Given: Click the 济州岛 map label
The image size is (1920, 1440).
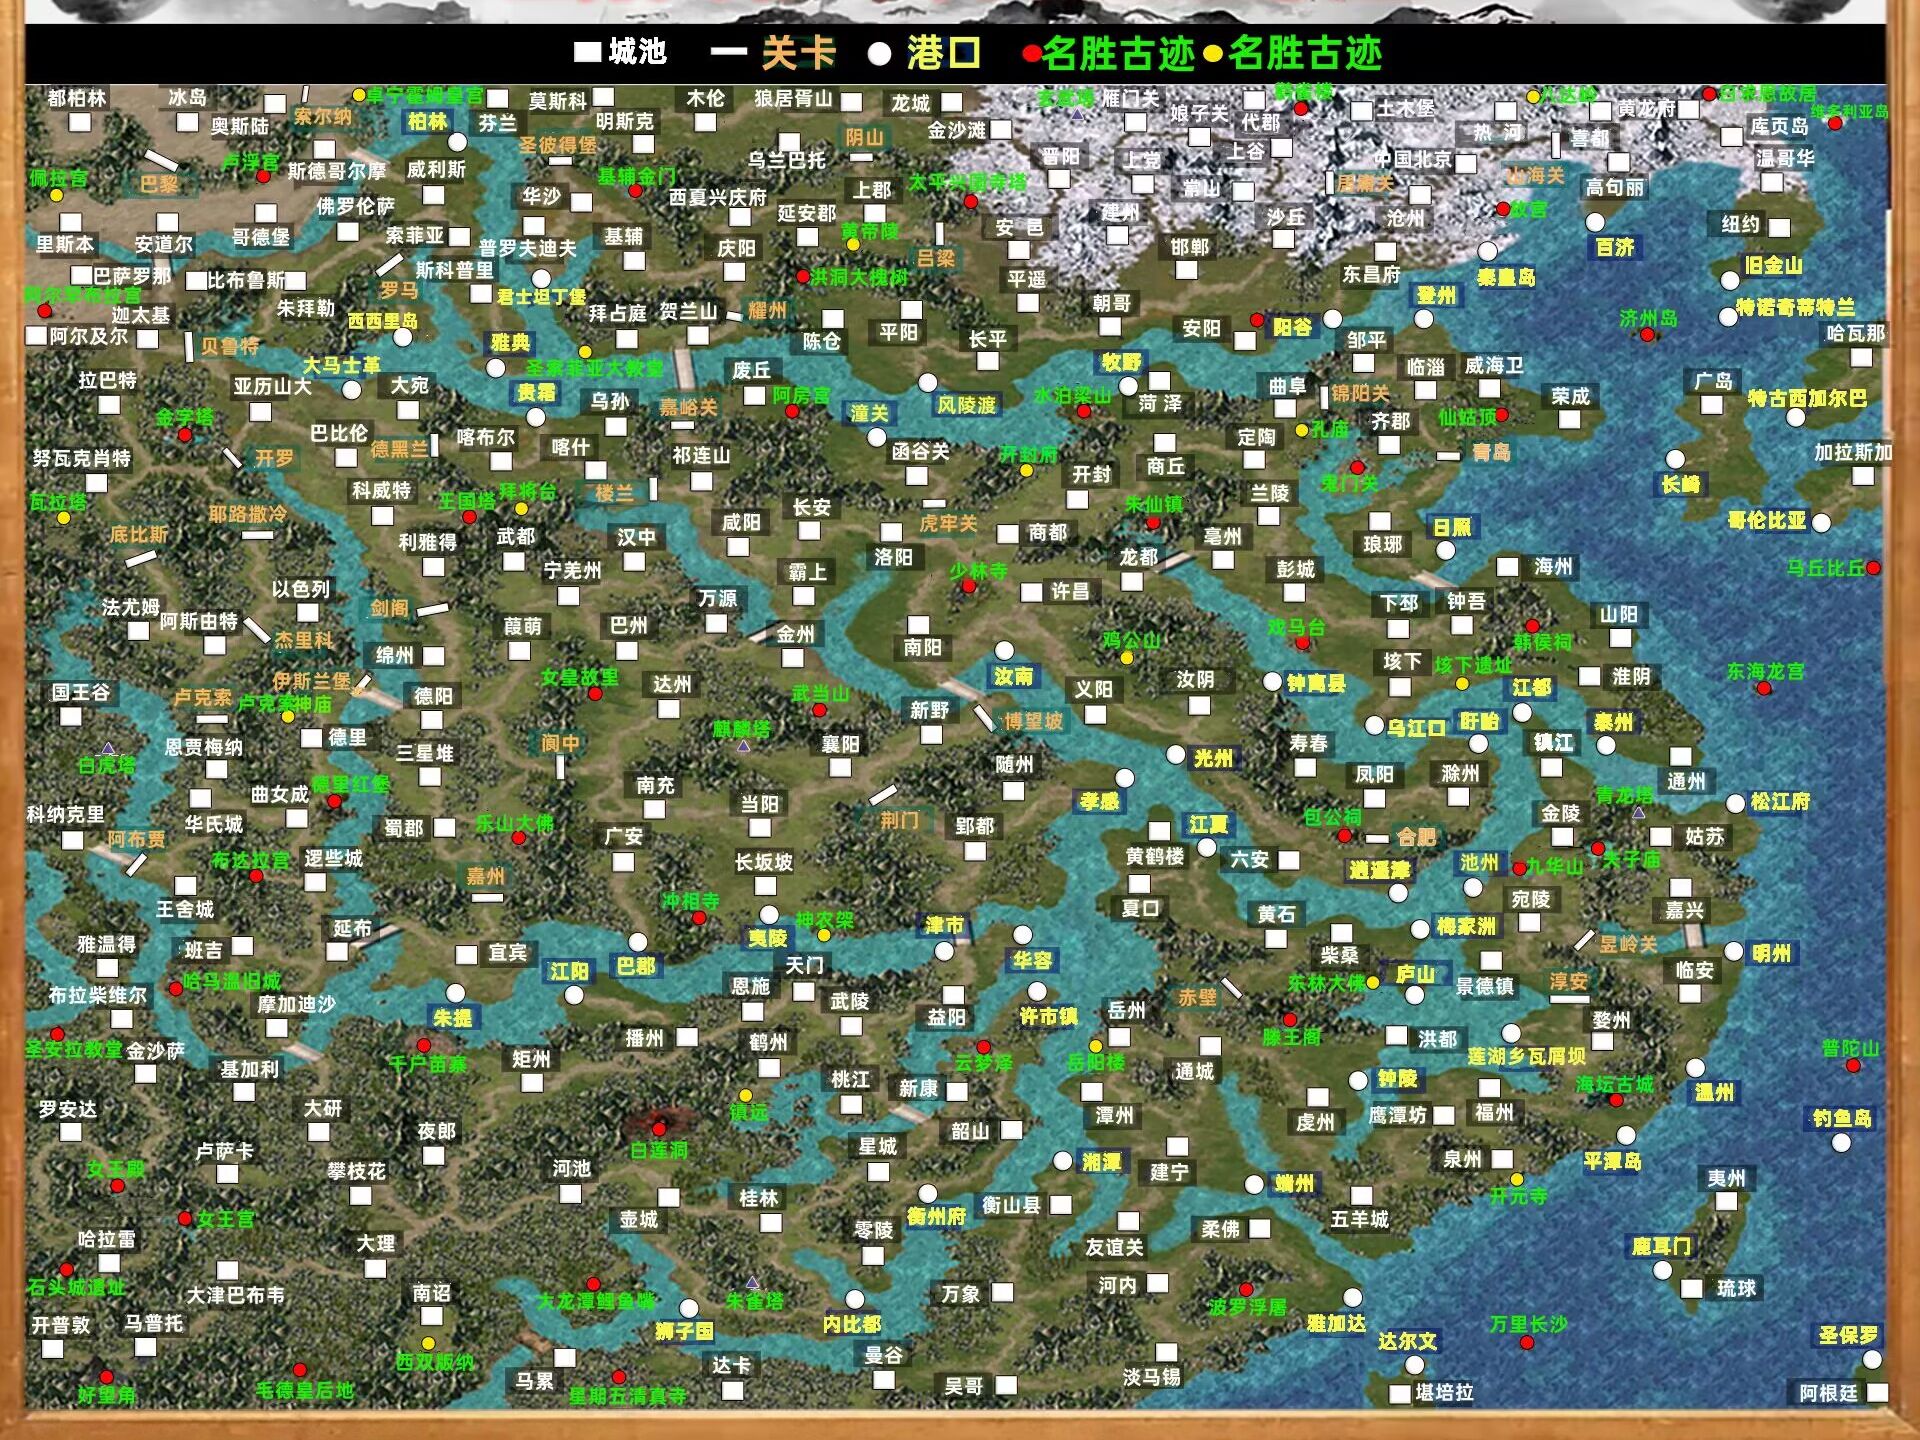Looking at the screenshot, I should pyautogui.click(x=1649, y=319).
